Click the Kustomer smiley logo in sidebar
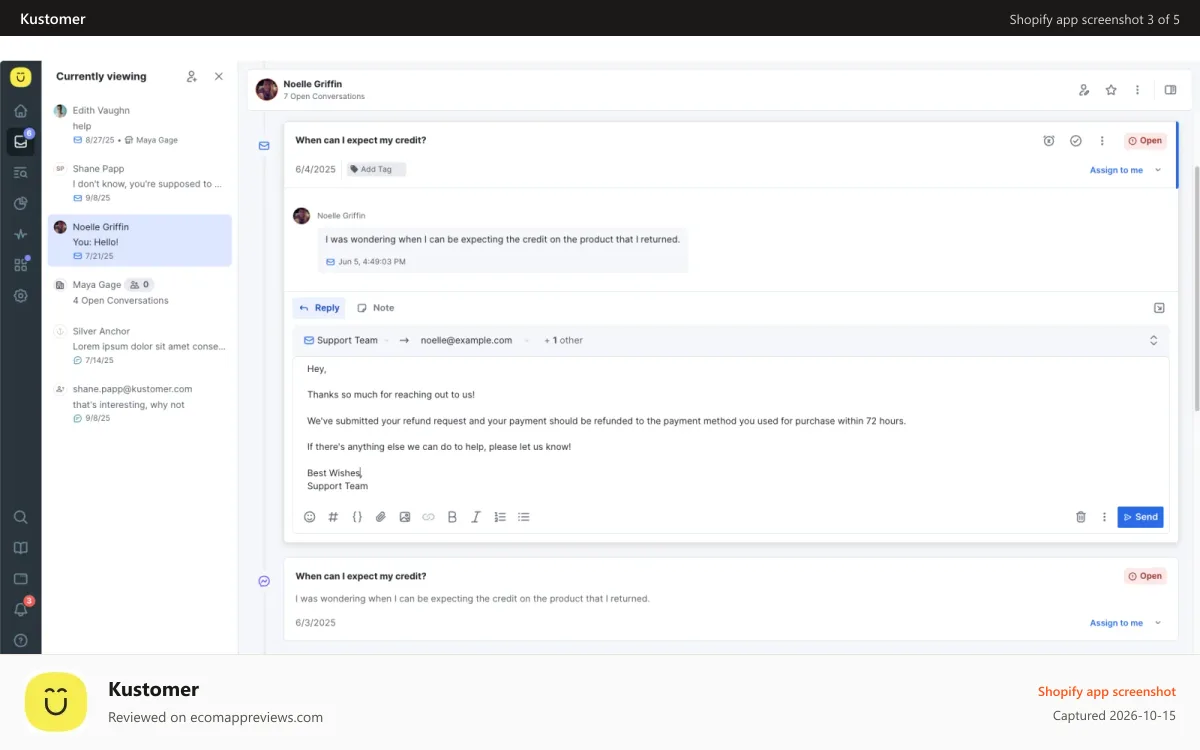The width and height of the screenshot is (1200, 750). pos(20,77)
